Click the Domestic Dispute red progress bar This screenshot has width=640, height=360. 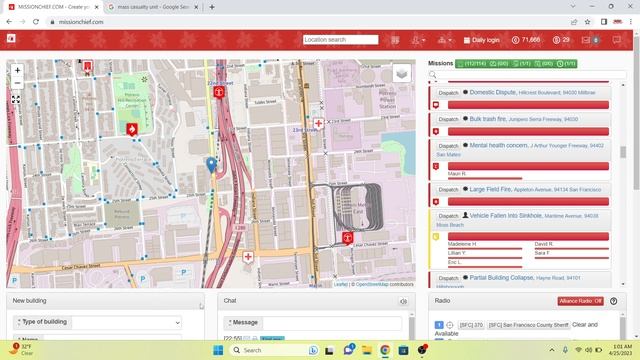coord(528,105)
